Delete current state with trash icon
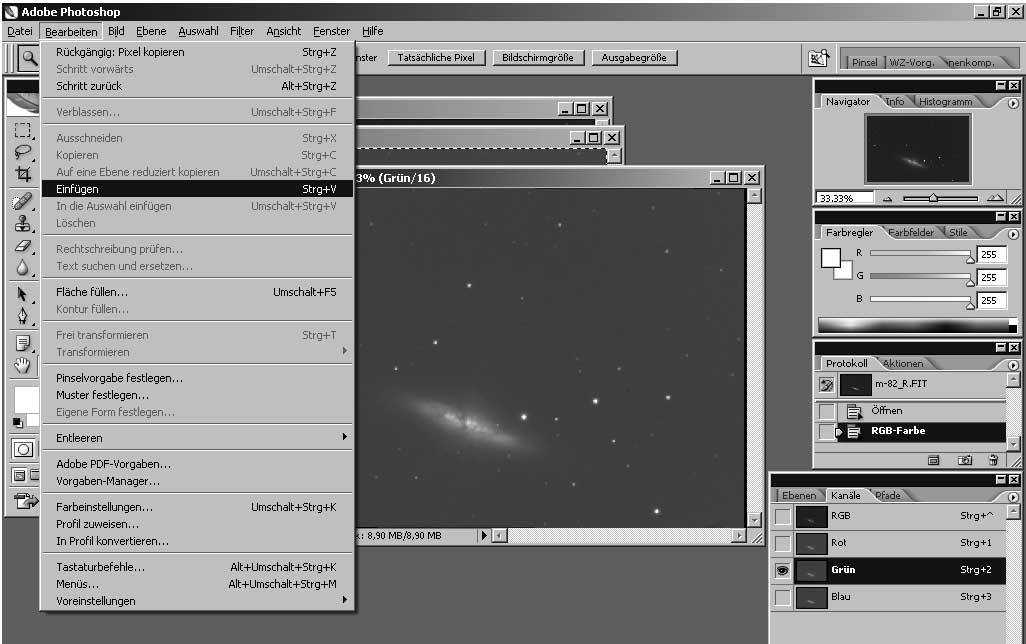This screenshot has height=644, width=1026. (993, 460)
